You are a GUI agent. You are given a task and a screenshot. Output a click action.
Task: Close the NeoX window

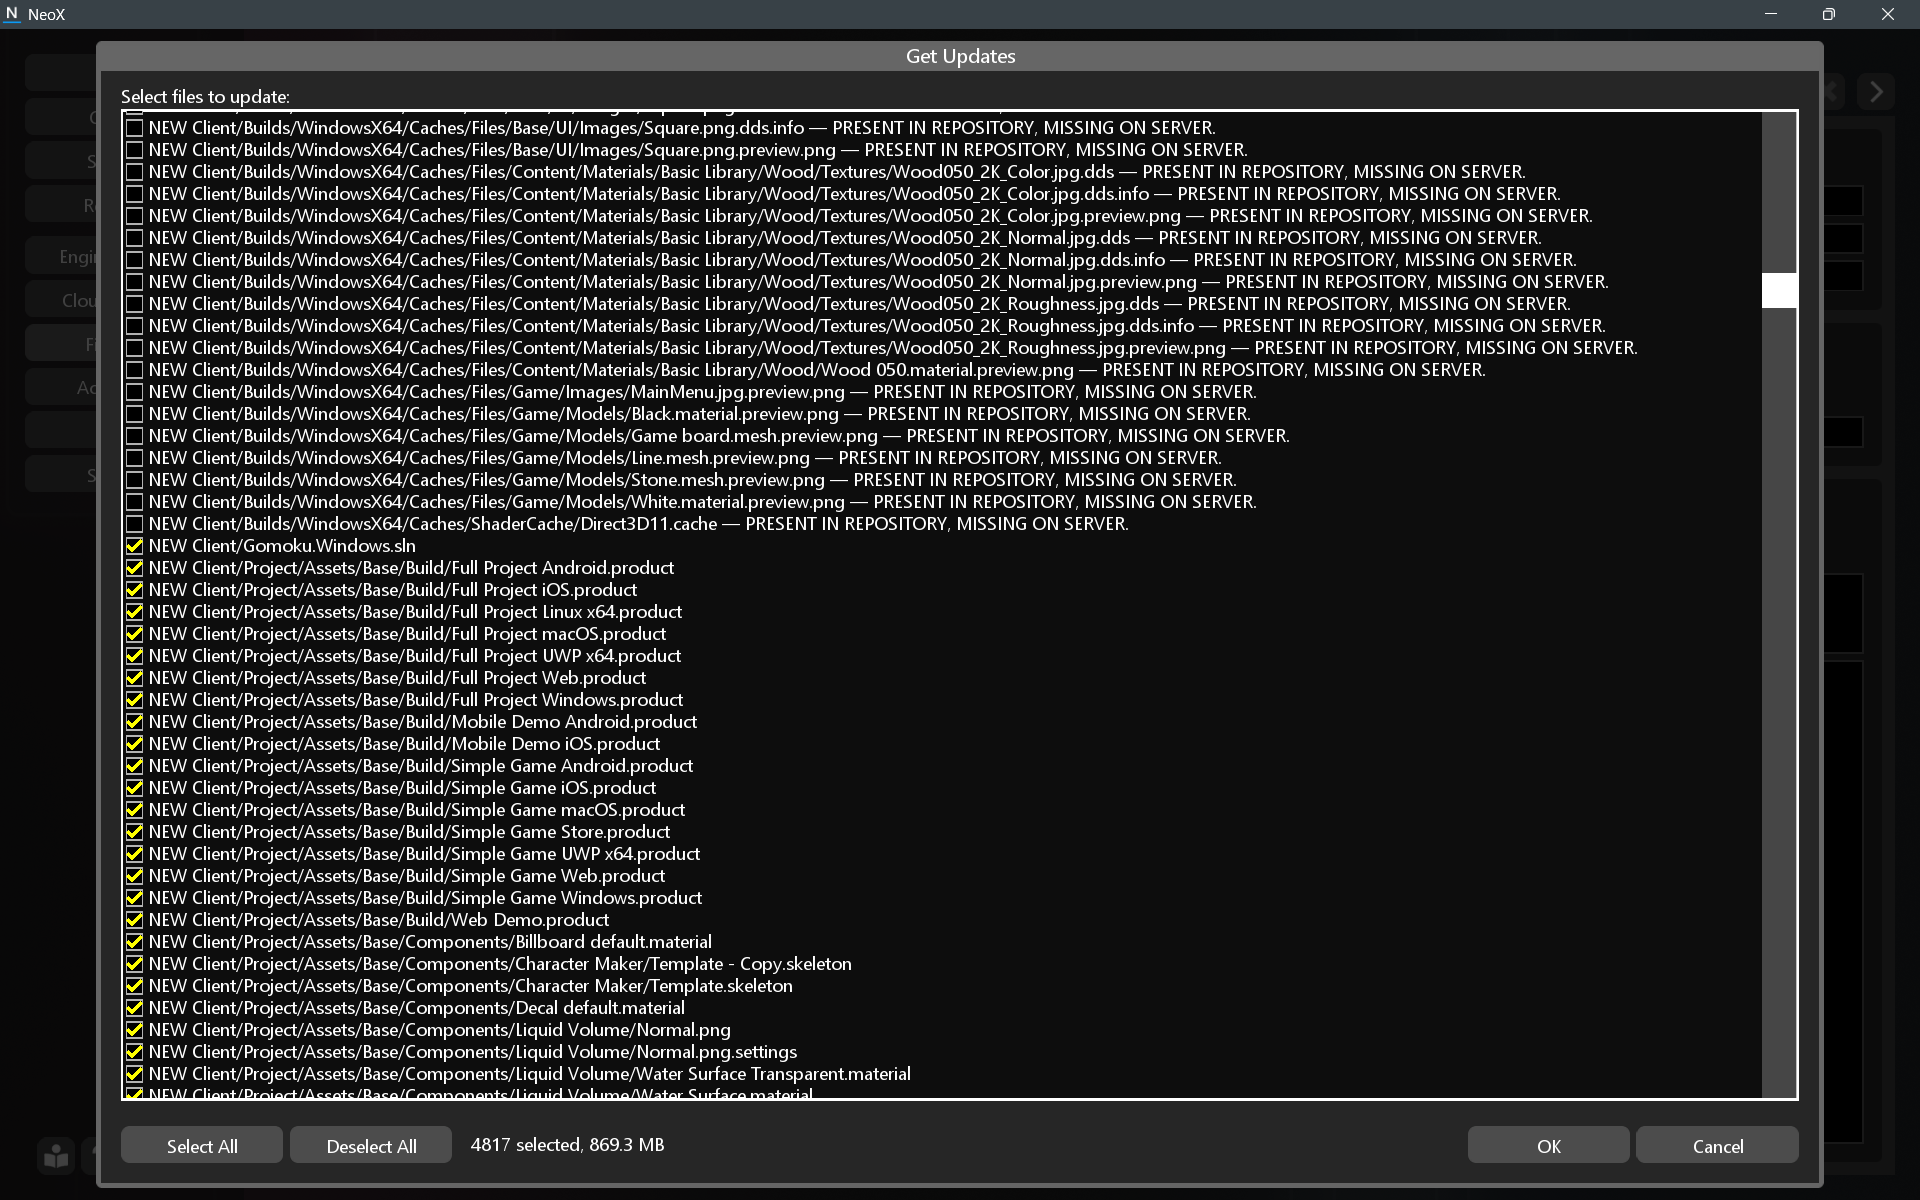(1887, 14)
